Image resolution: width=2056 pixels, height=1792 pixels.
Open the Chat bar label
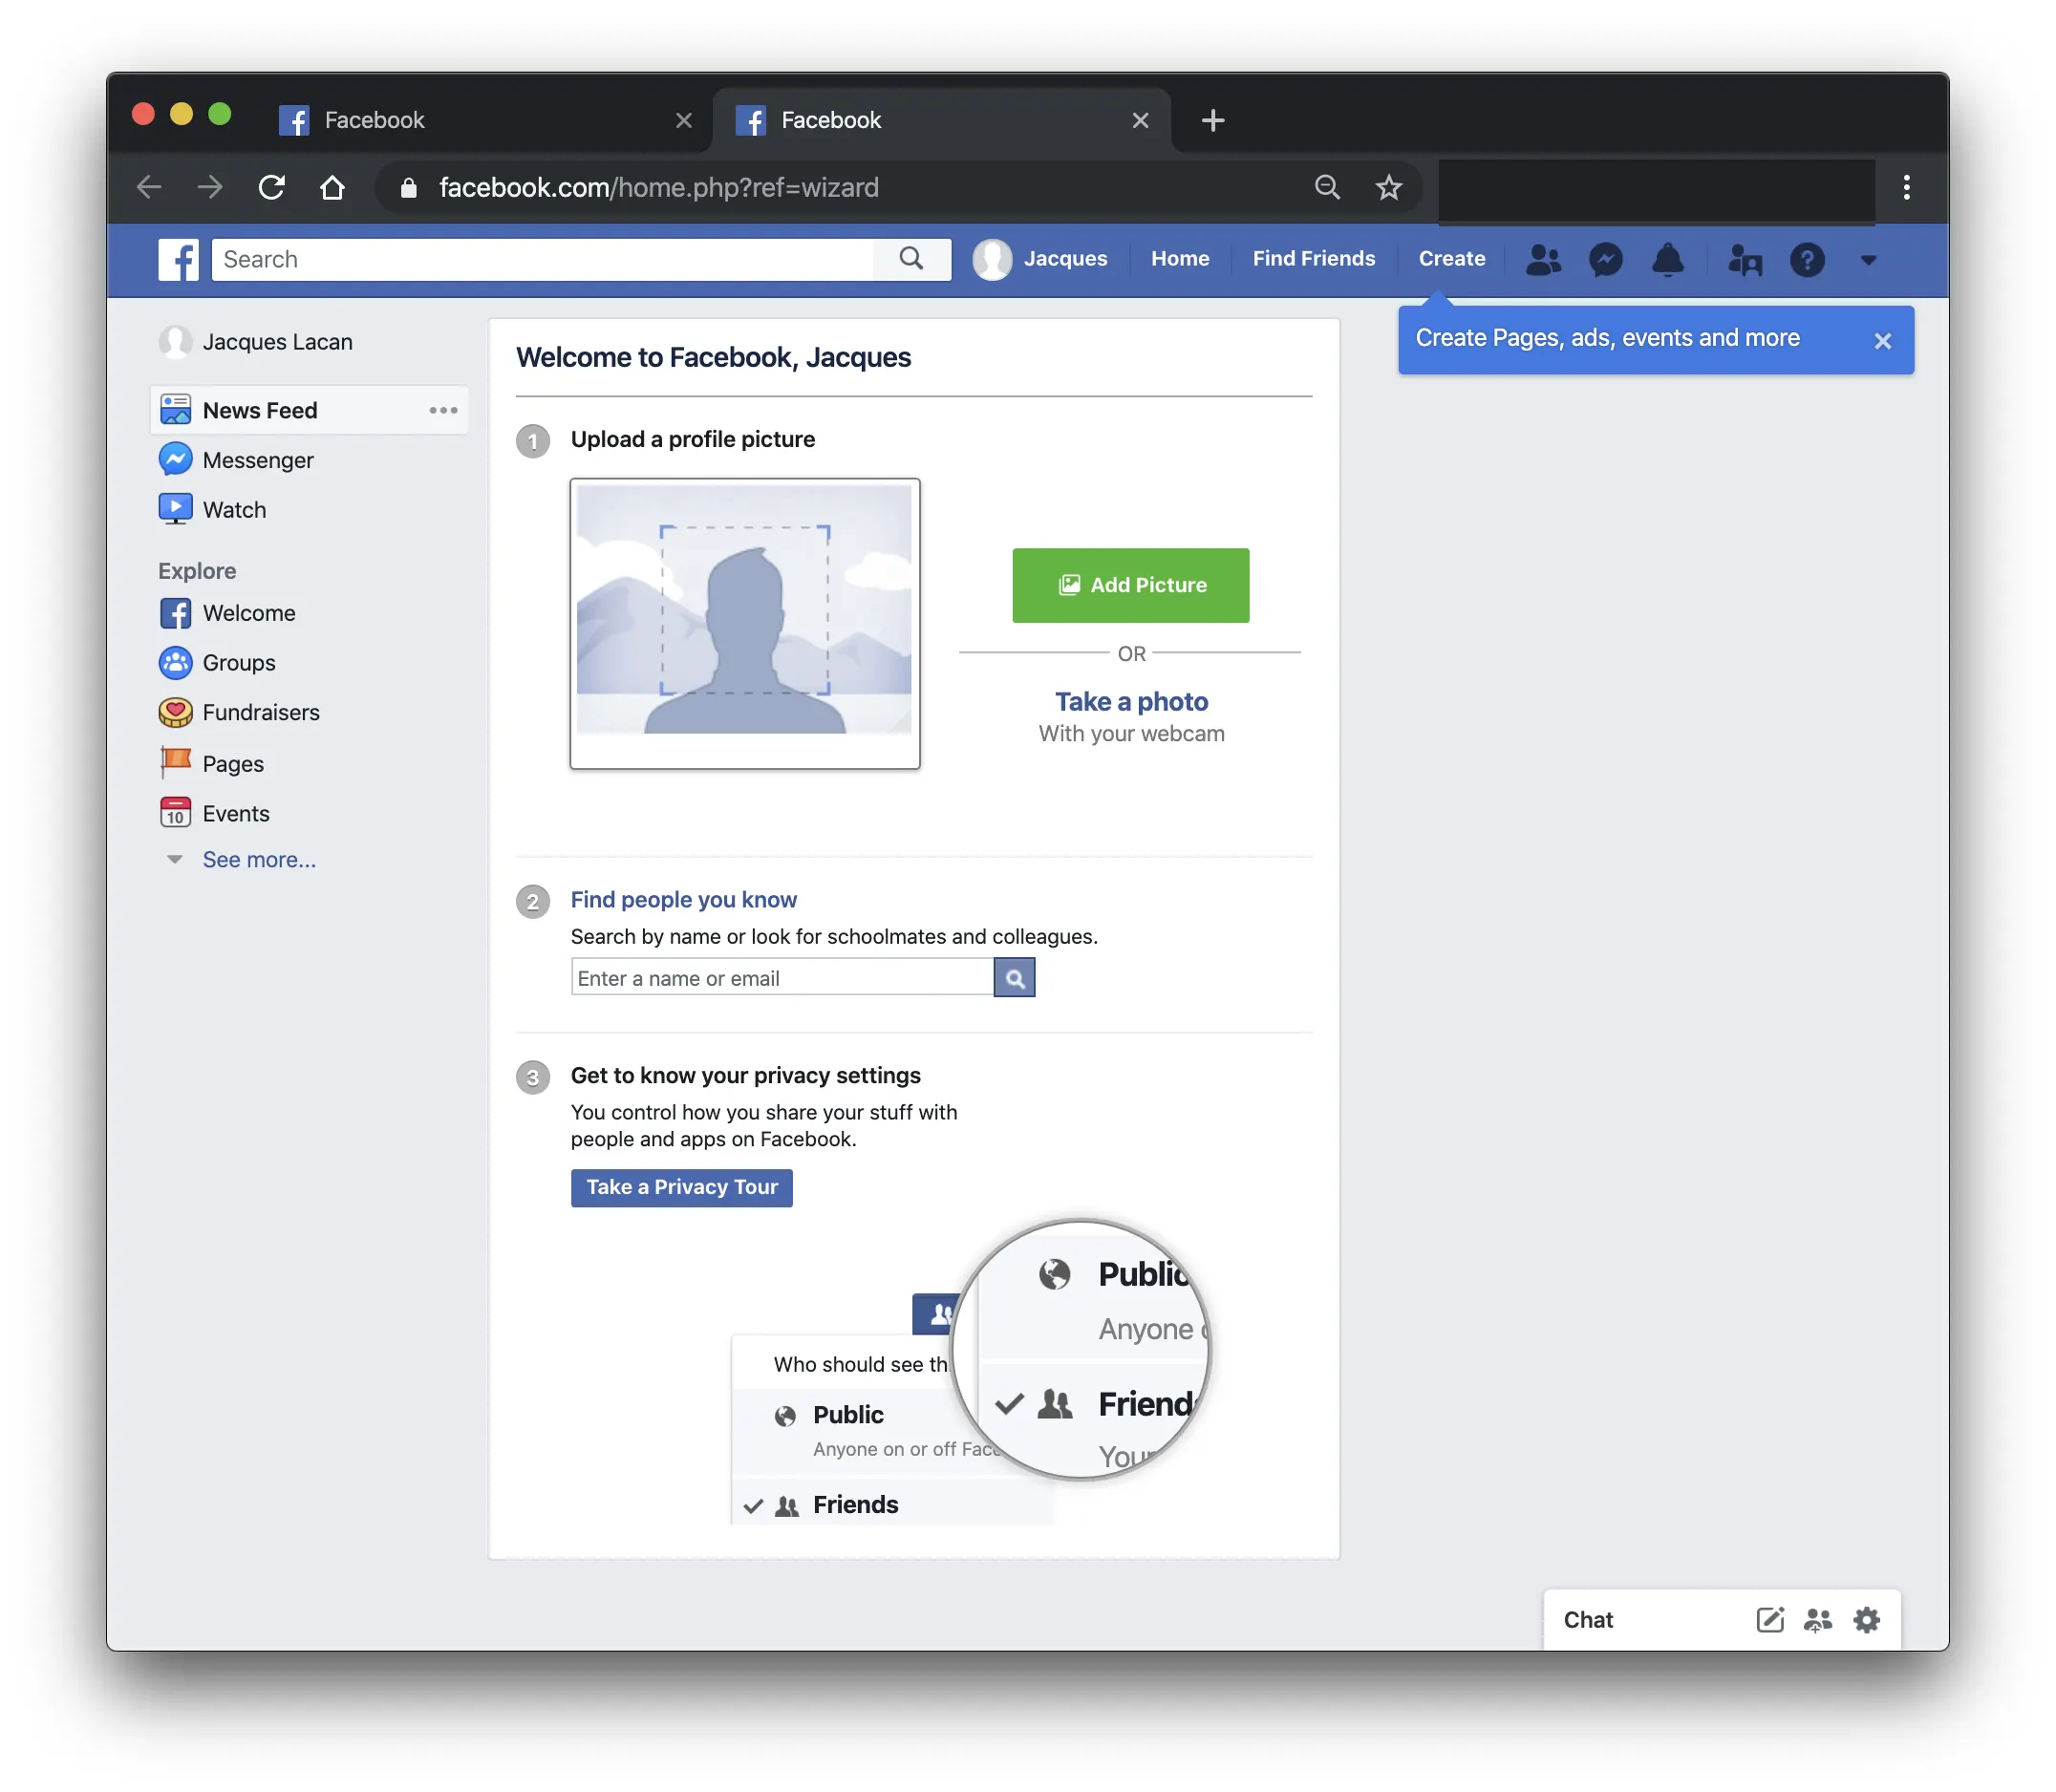pyautogui.click(x=1588, y=1620)
